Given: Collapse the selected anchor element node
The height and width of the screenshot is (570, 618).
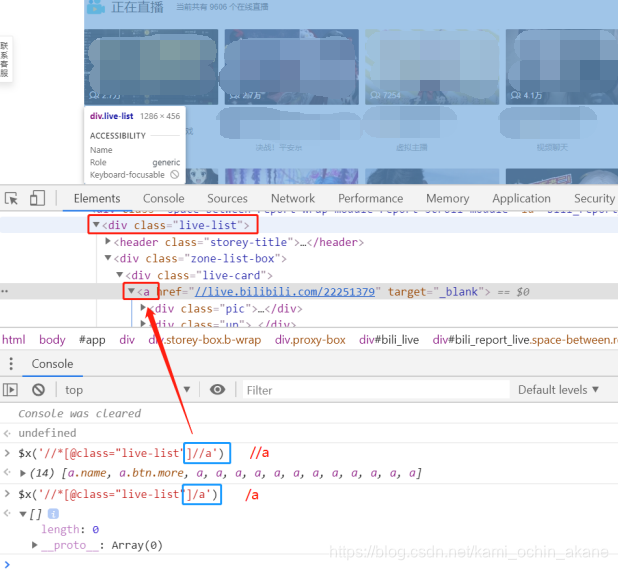Looking at the screenshot, I should (x=131, y=291).
